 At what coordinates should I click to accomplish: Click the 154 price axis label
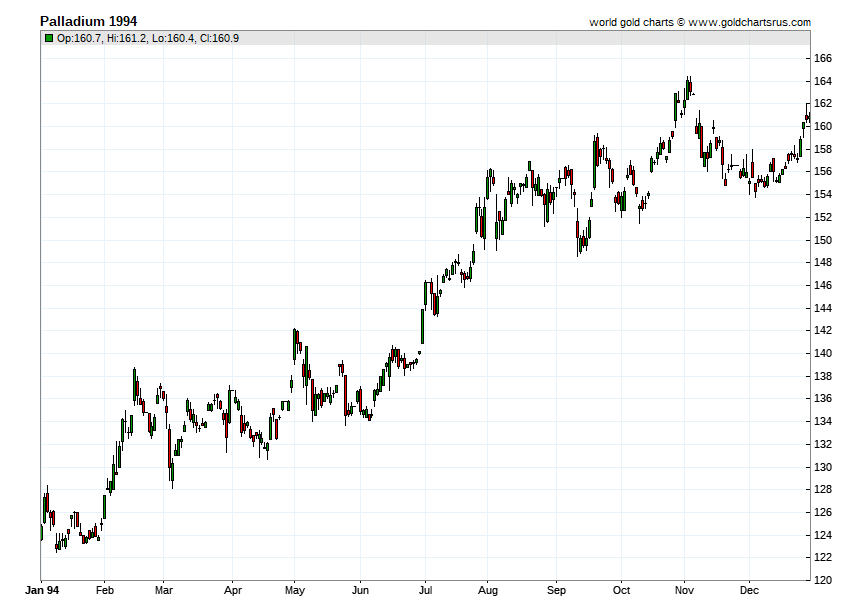tap(823, 194)
